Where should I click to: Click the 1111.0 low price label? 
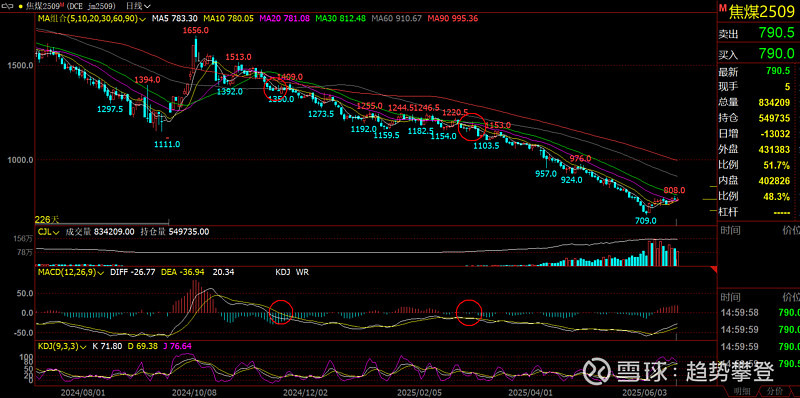point(167,144)
